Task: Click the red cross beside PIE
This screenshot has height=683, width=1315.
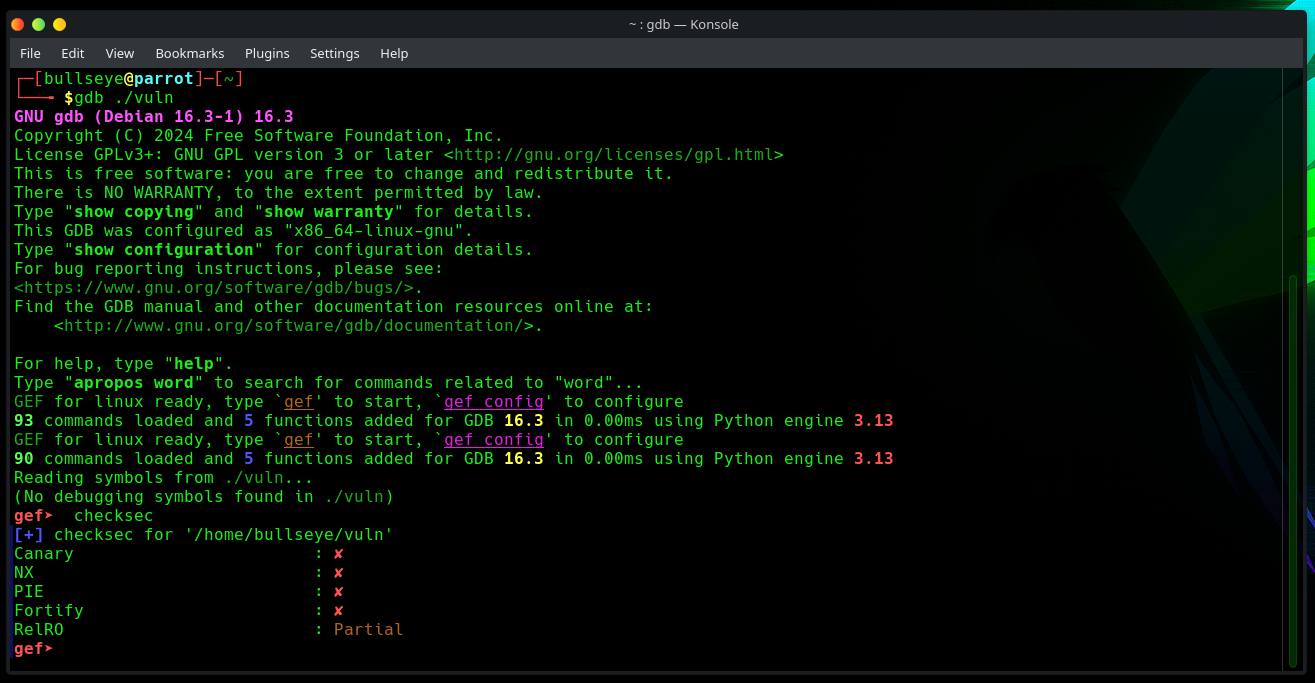Action: click(x=339, y=592)
